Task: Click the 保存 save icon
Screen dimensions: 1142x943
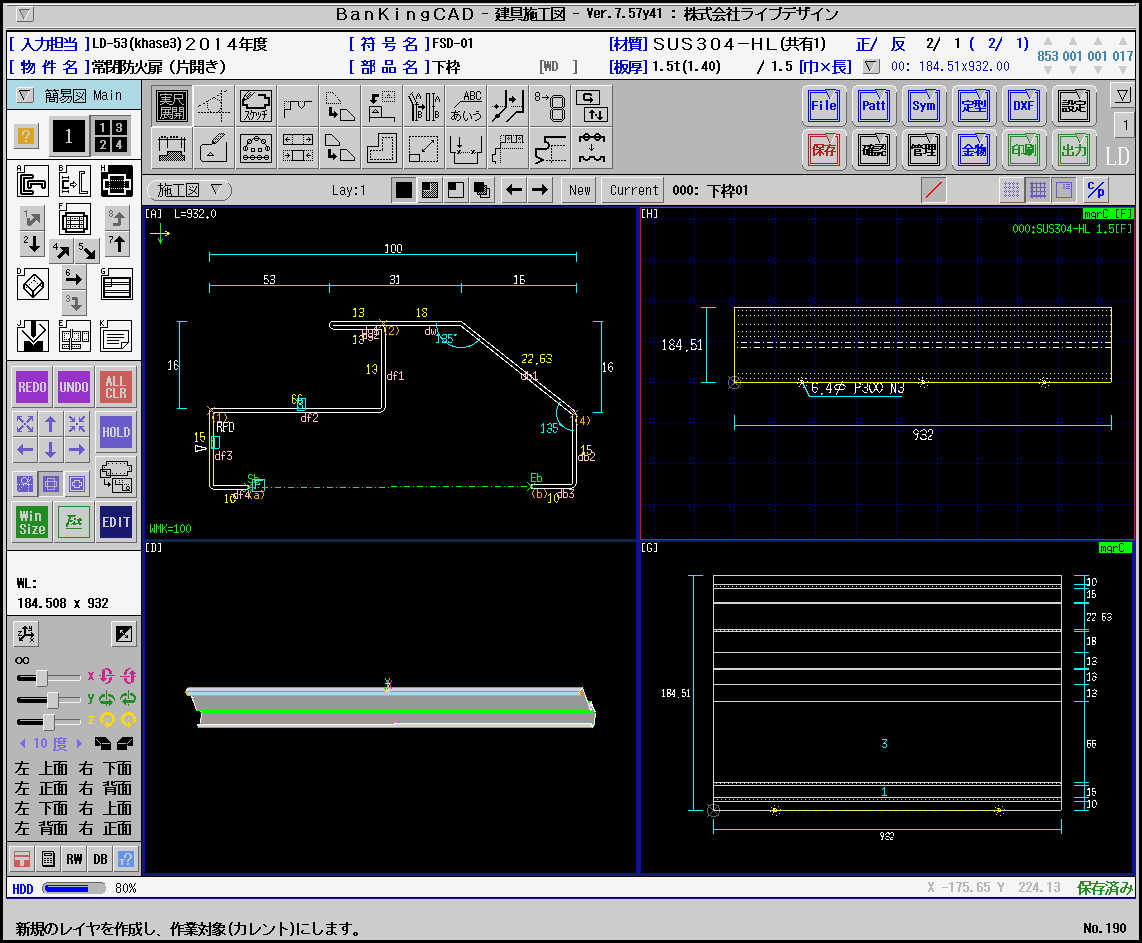Action: click(x=824, y=150)
